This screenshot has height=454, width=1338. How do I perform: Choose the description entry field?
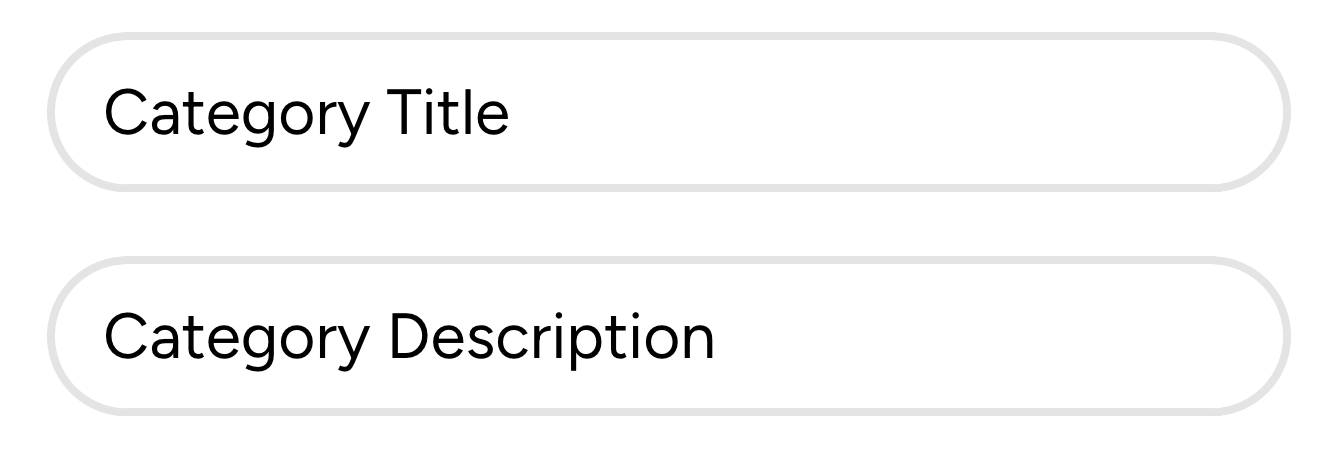point(668,336)
